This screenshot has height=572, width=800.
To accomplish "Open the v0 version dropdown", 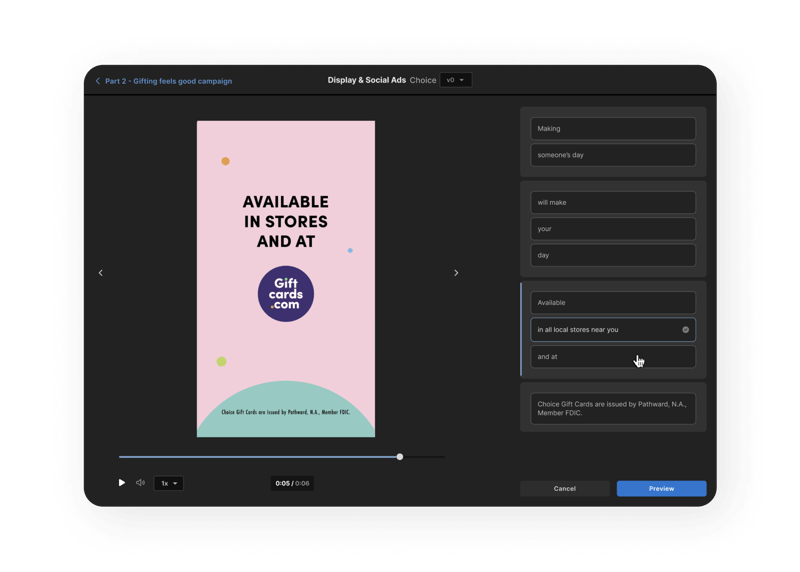I will coord(456,80).
